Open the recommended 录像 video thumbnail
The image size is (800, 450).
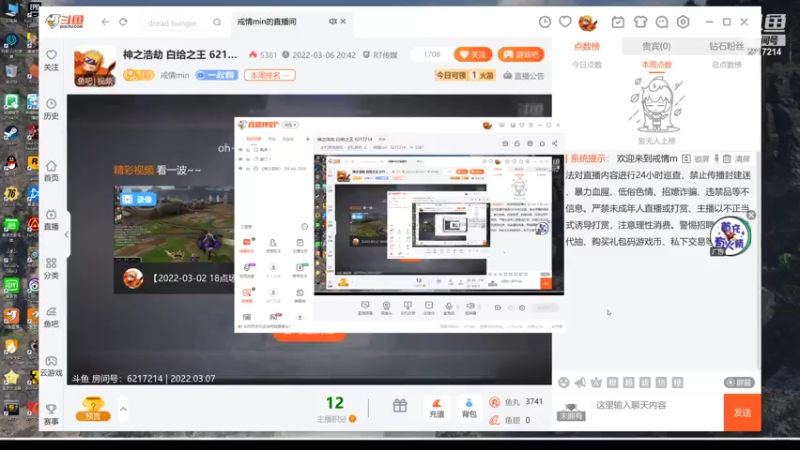point(173,224)
